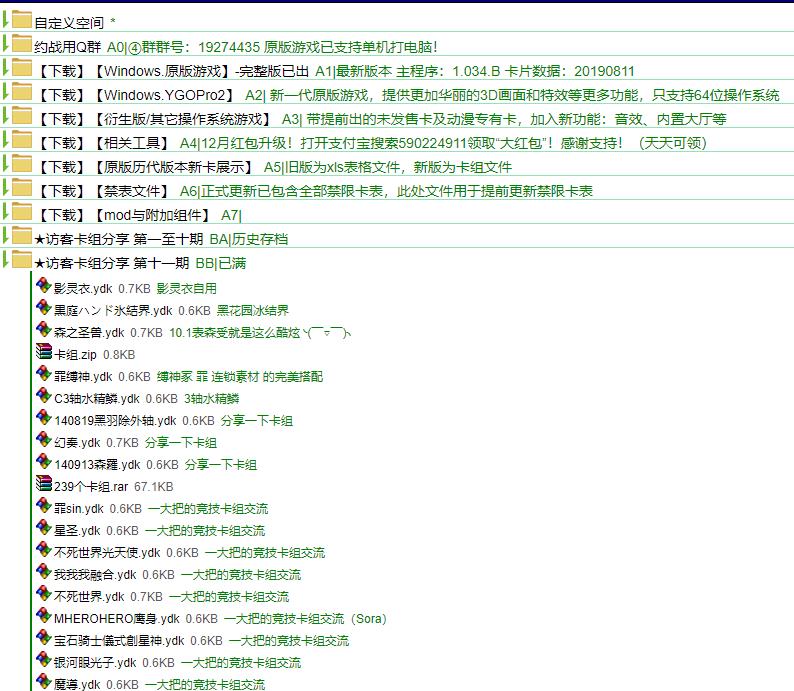Click folder icon for 相关工具 download
Image resolution: width=794 pixels, height=691 pixels.
point(22,139)
